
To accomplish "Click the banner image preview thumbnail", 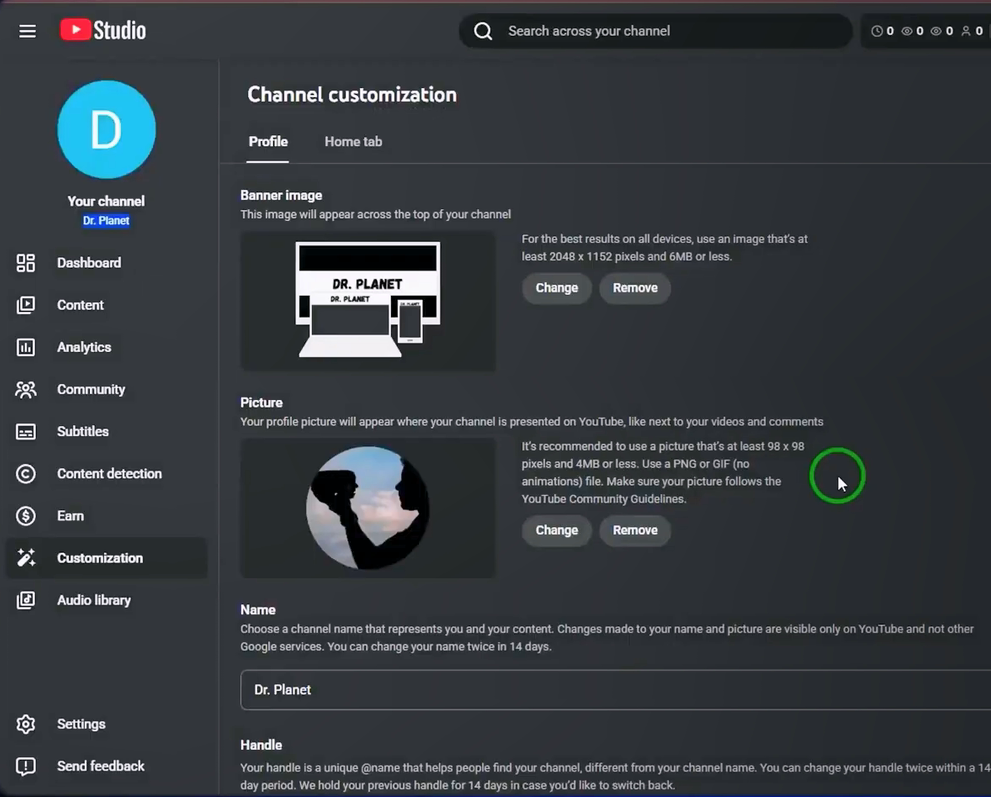I will point(368,301).
